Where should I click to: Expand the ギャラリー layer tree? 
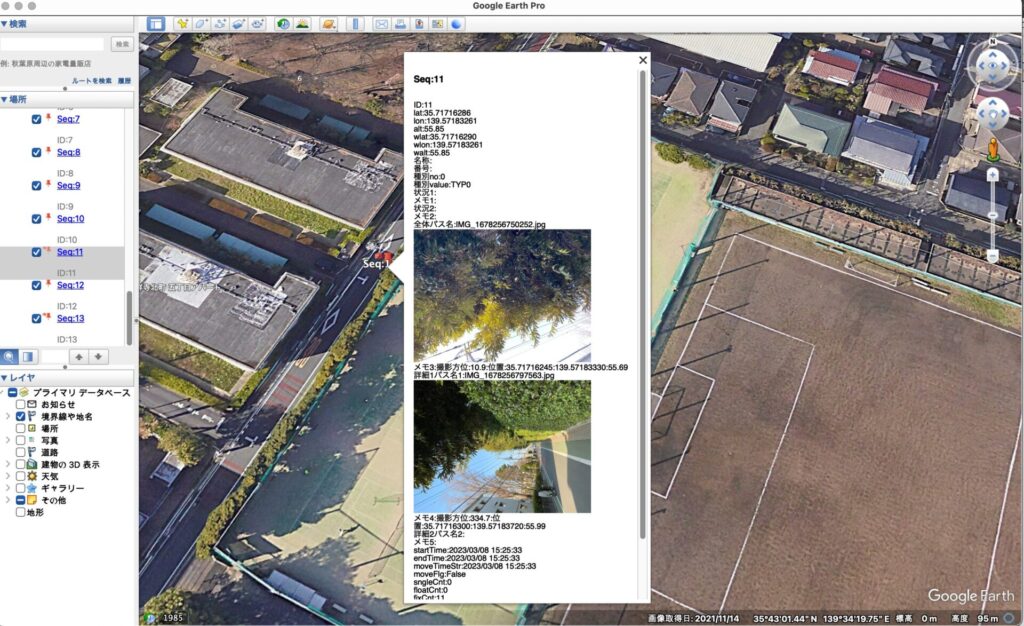point(8,488)
